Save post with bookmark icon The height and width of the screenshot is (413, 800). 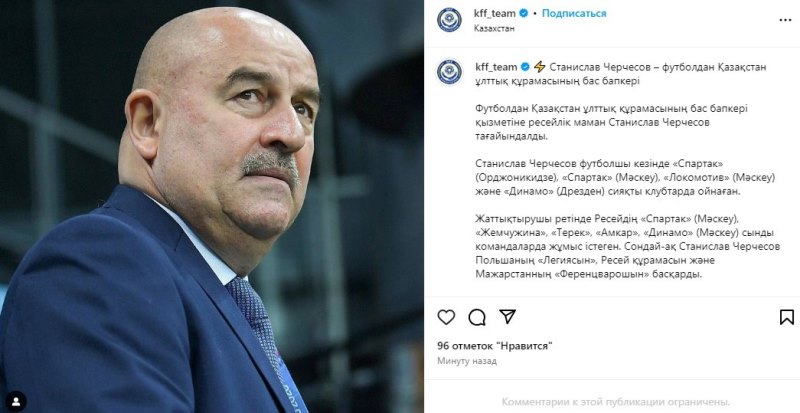(x=787, y=317)
